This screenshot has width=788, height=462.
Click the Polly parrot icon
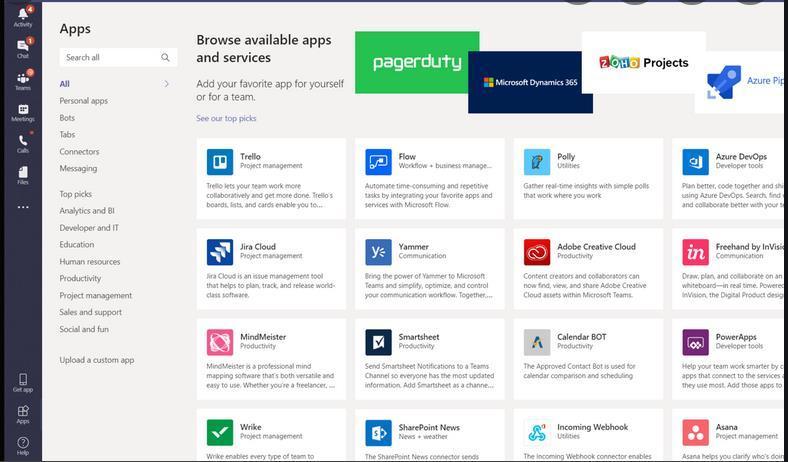click(x=537, y=162)
